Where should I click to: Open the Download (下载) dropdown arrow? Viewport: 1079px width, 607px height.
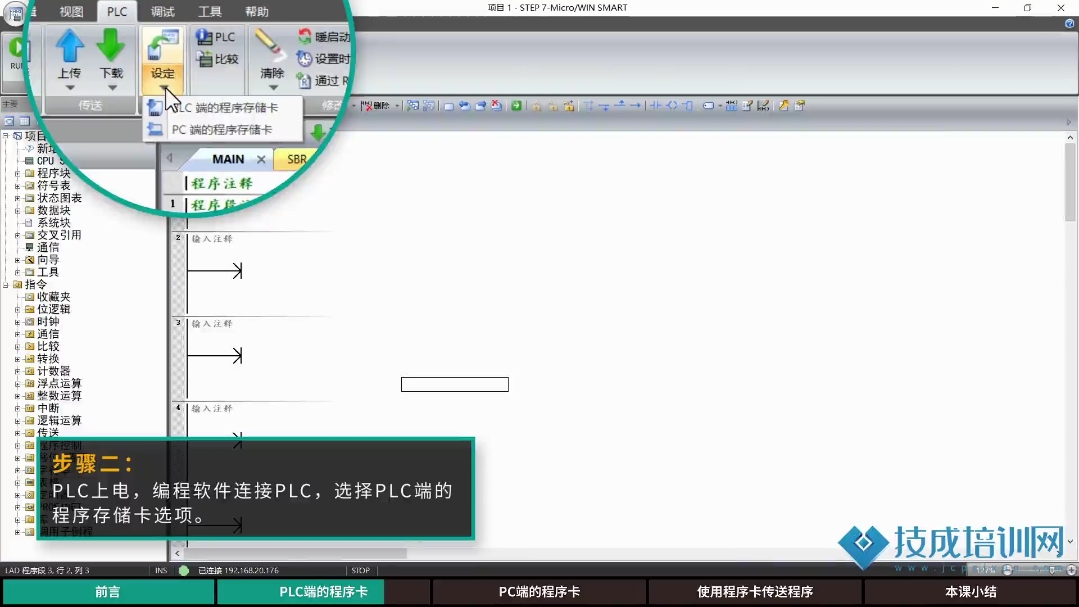click(111, 87)
